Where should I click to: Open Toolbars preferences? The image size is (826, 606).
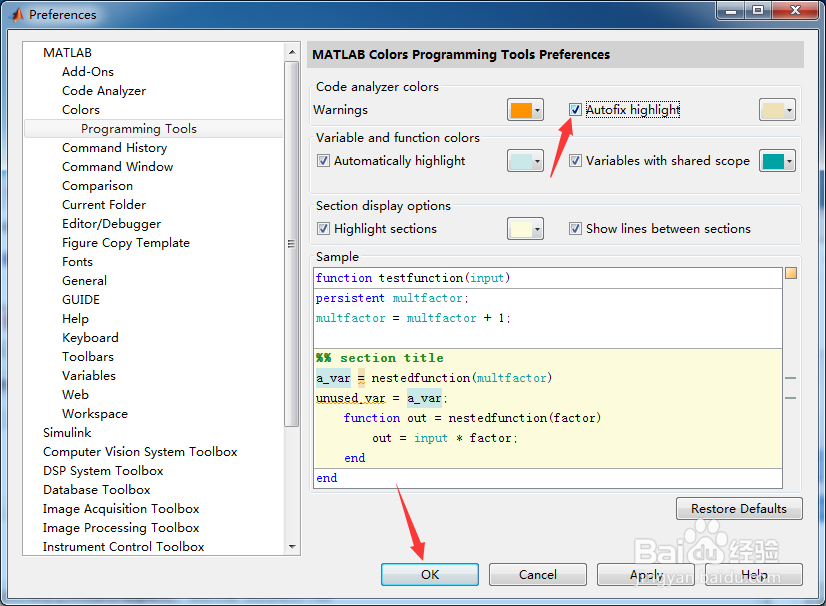[x=88, y=356]
